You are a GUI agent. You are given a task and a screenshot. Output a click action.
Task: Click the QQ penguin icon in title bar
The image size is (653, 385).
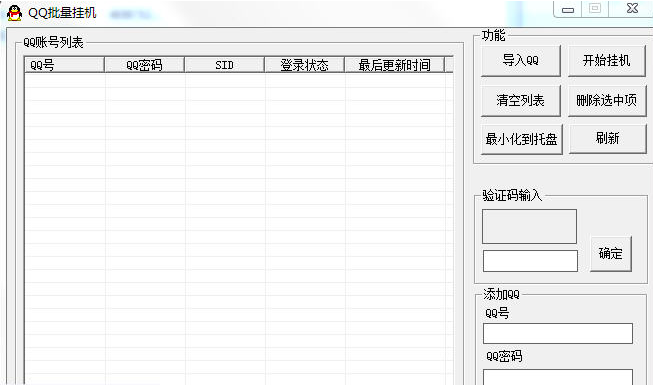[x=15, y=13]
